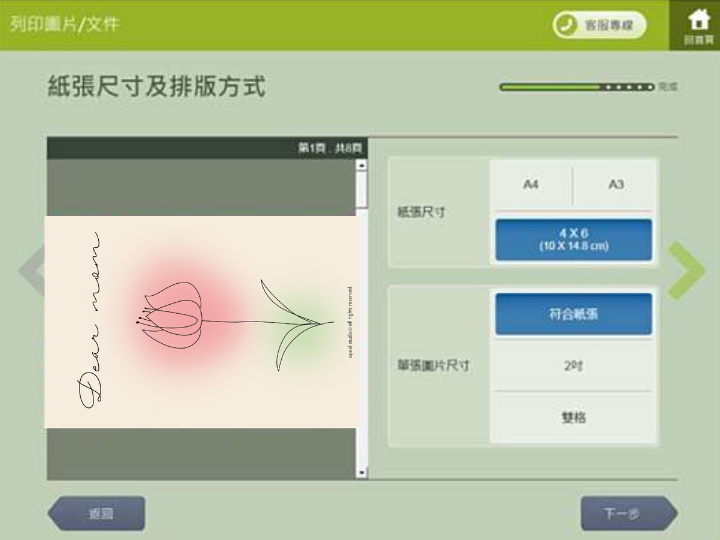The height and width of the screenshot is (540, 720).
Task: Click the 第1頁 共8頁 page indicator
Action: (x=329, y=148)
